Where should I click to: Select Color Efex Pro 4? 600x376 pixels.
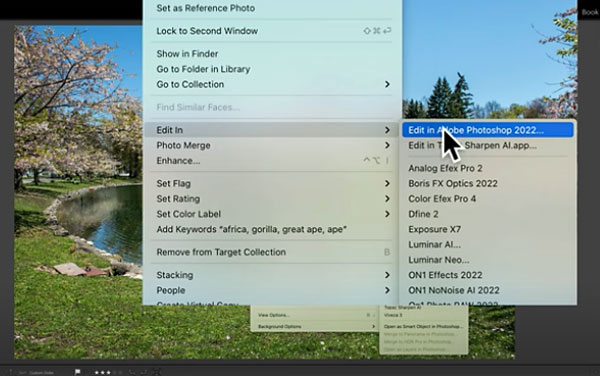tap(488, 199)
